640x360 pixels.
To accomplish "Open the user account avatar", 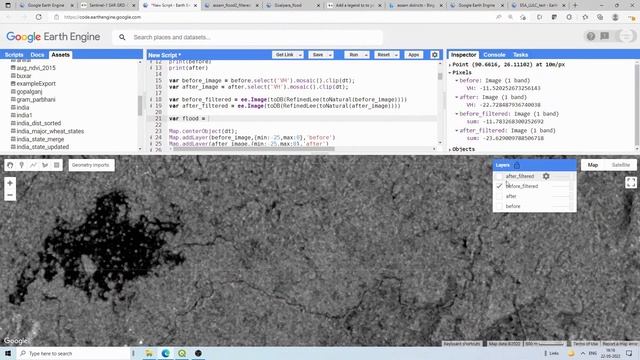I will pyautogui.click(x=626, y=36).
